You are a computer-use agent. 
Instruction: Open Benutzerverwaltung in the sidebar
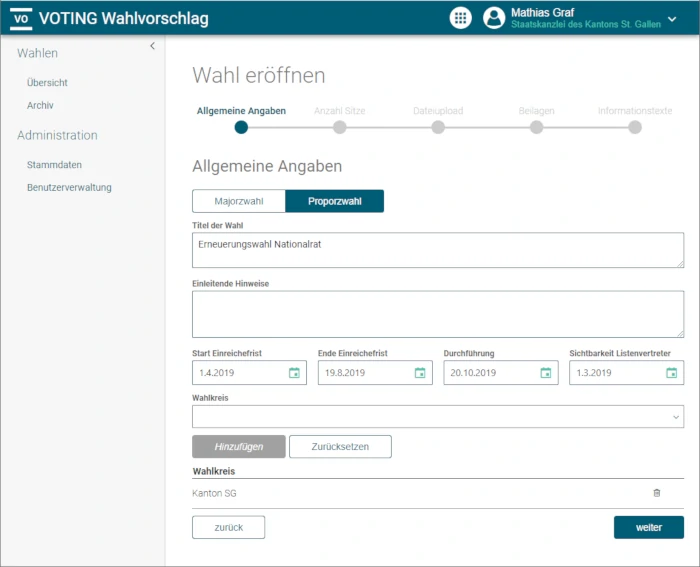point(69,187)
